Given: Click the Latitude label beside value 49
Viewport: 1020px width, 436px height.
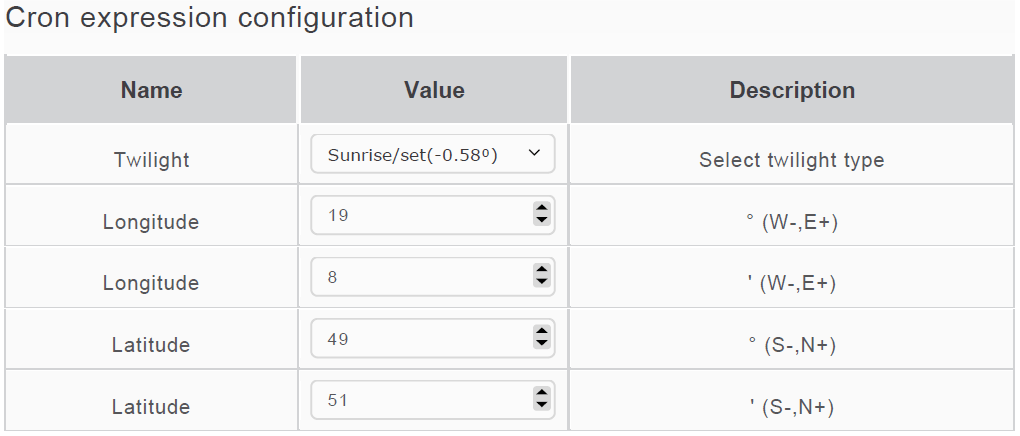Looking at the screenshot, I should 151,345.
